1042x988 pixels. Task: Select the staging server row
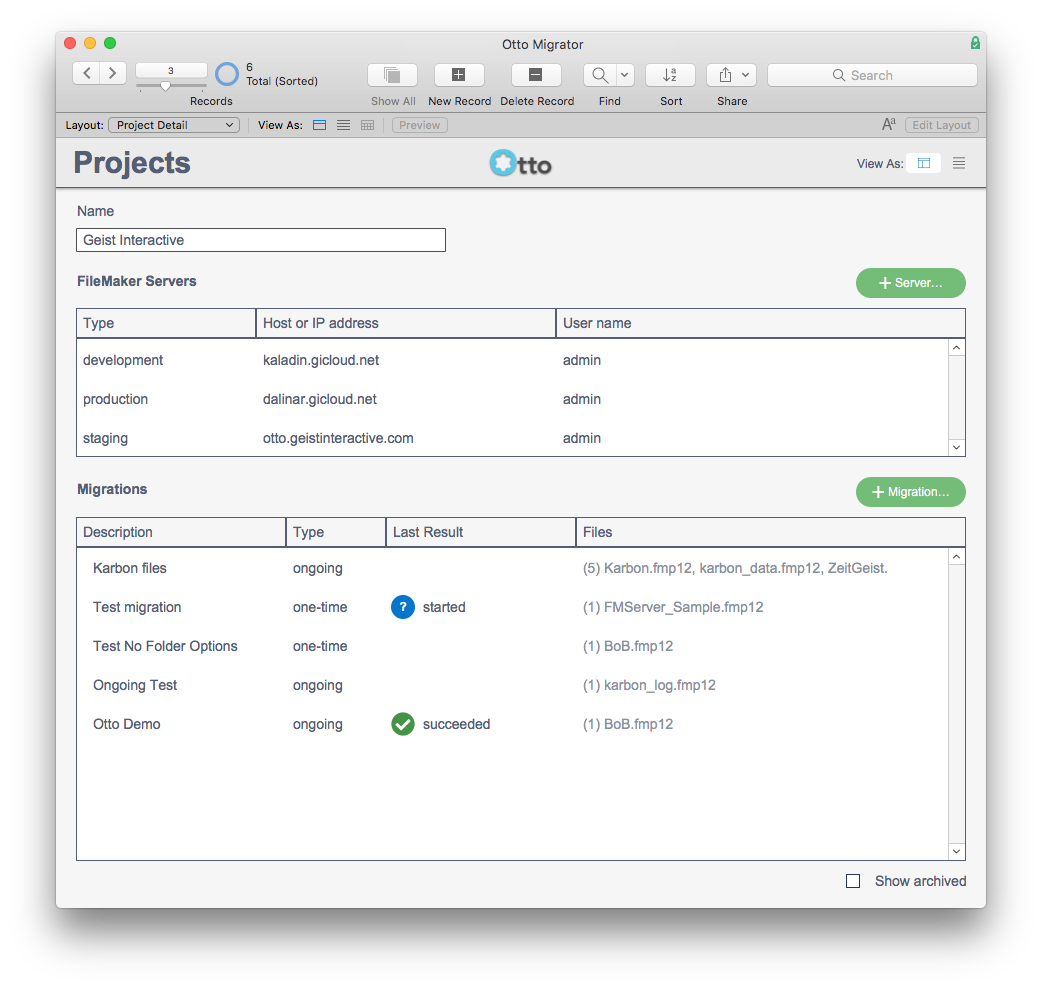[512, 439]
